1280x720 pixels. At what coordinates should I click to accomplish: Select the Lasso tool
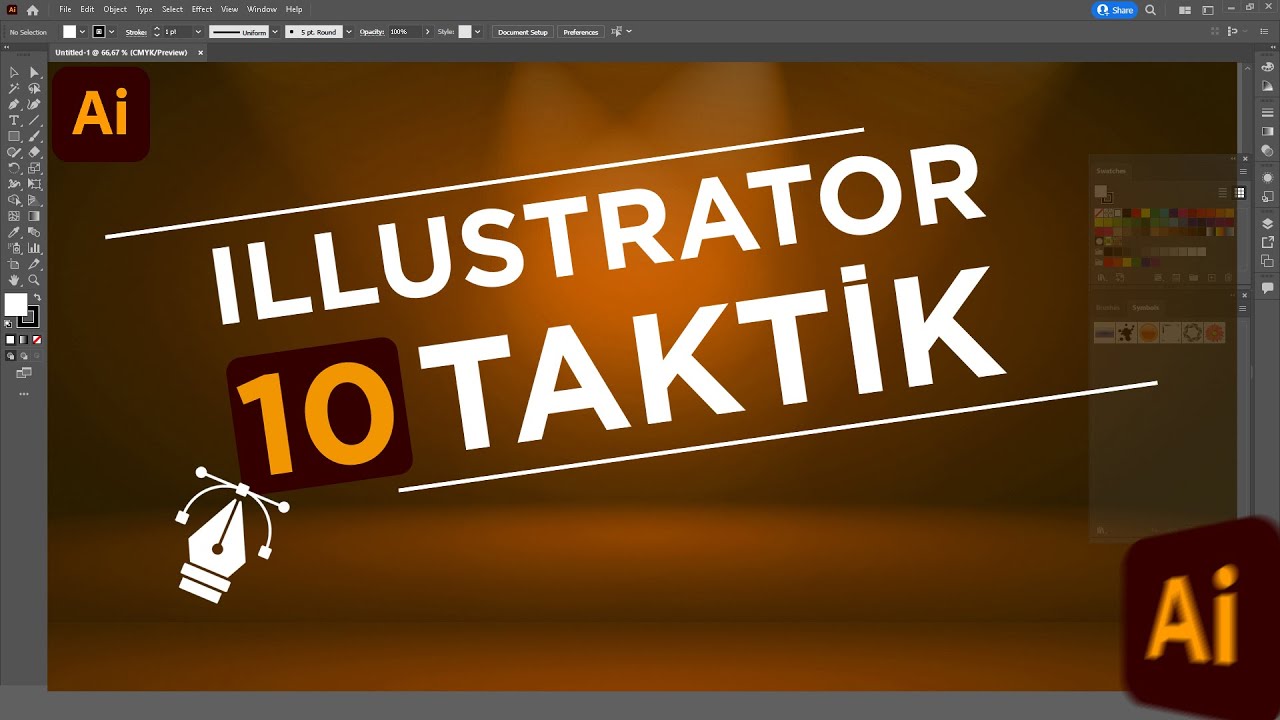pos(34,88)
